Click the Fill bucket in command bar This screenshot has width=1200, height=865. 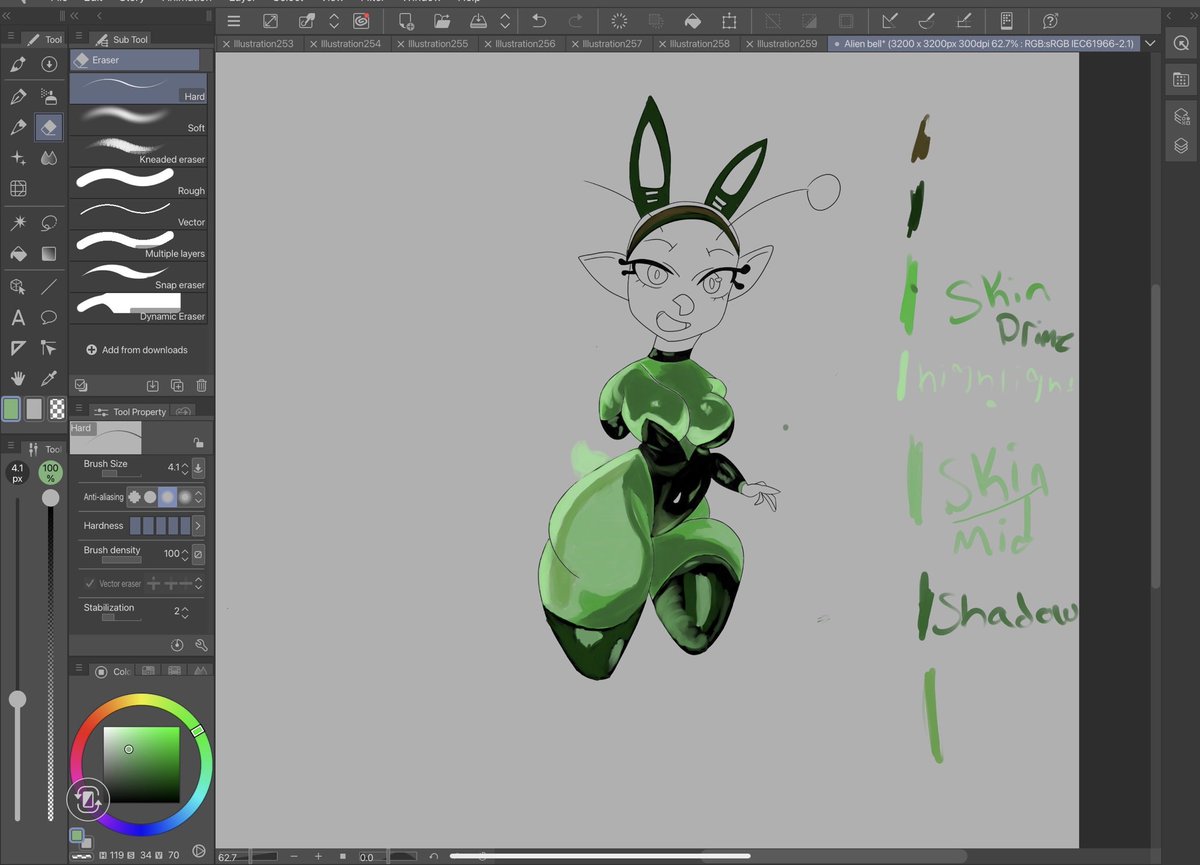tap(692, 21)
